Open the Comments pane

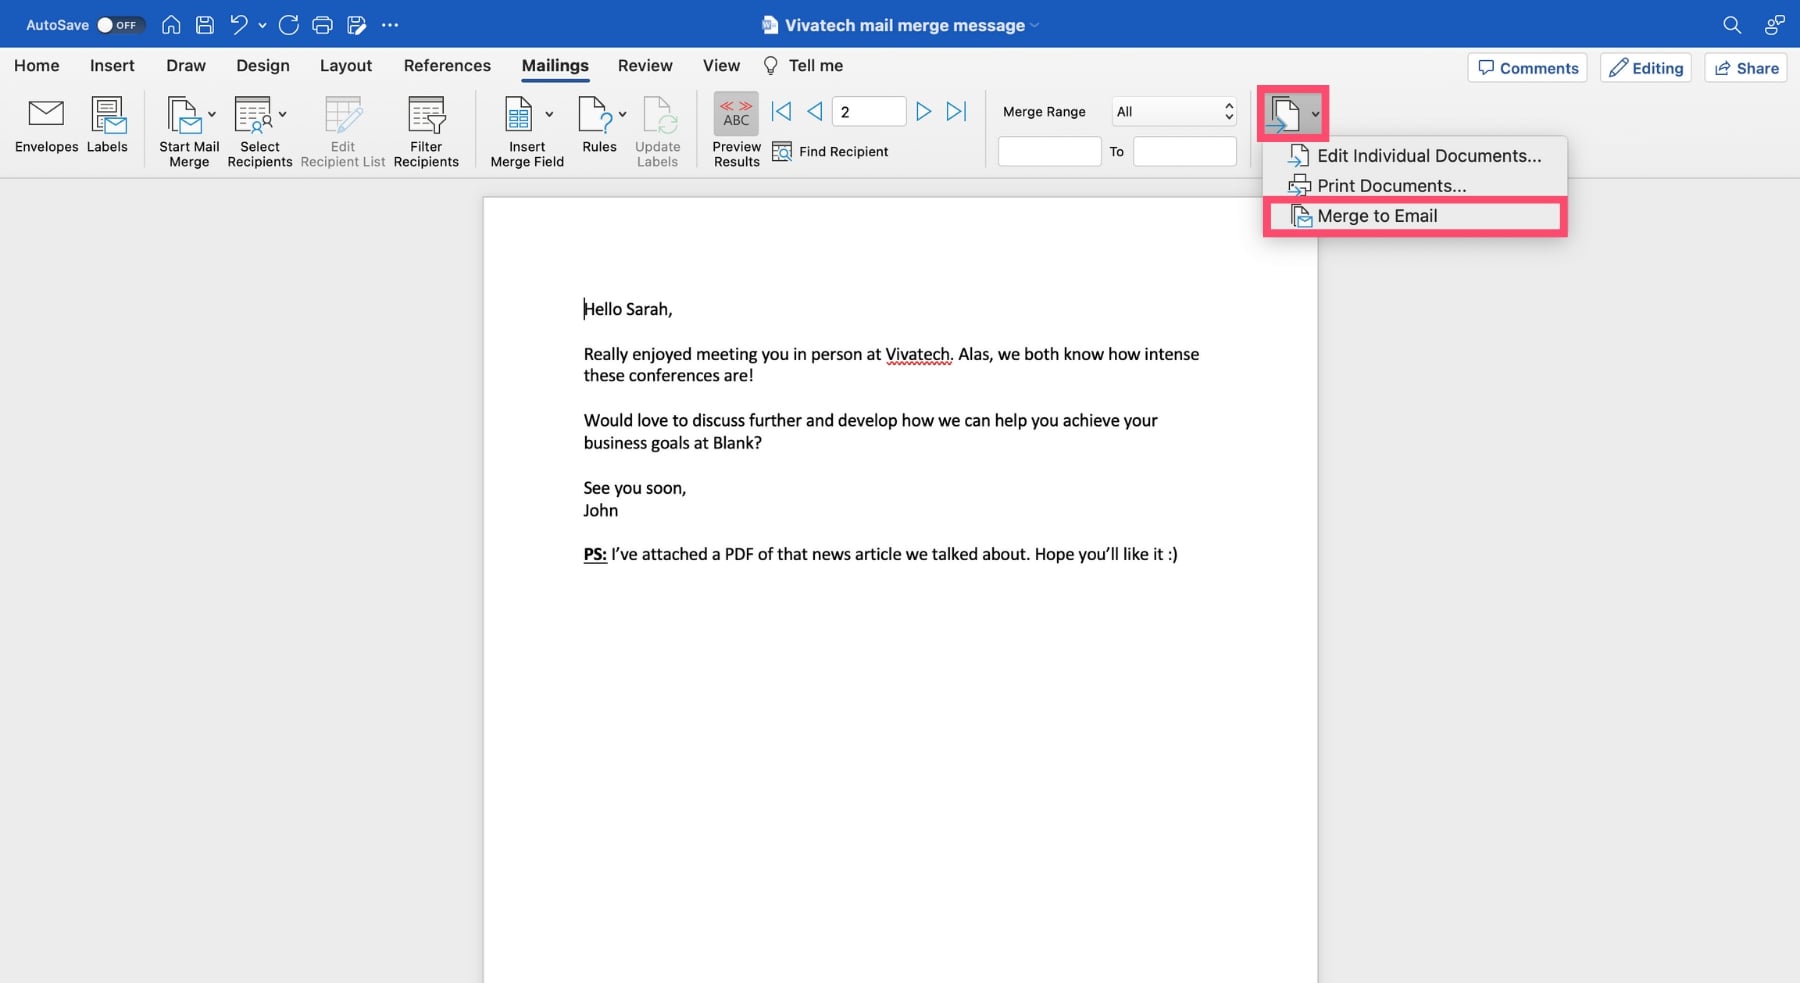tap(1527, 68)
